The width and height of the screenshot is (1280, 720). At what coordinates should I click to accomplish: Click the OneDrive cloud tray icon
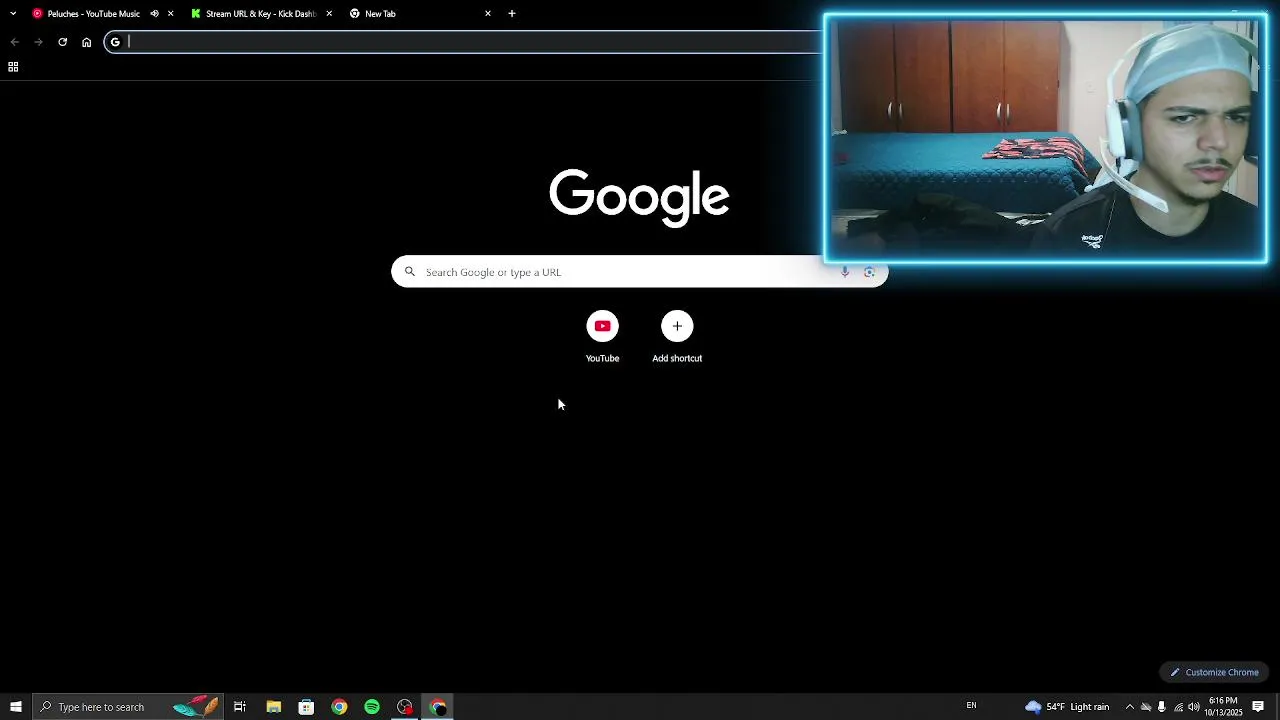1146,707
